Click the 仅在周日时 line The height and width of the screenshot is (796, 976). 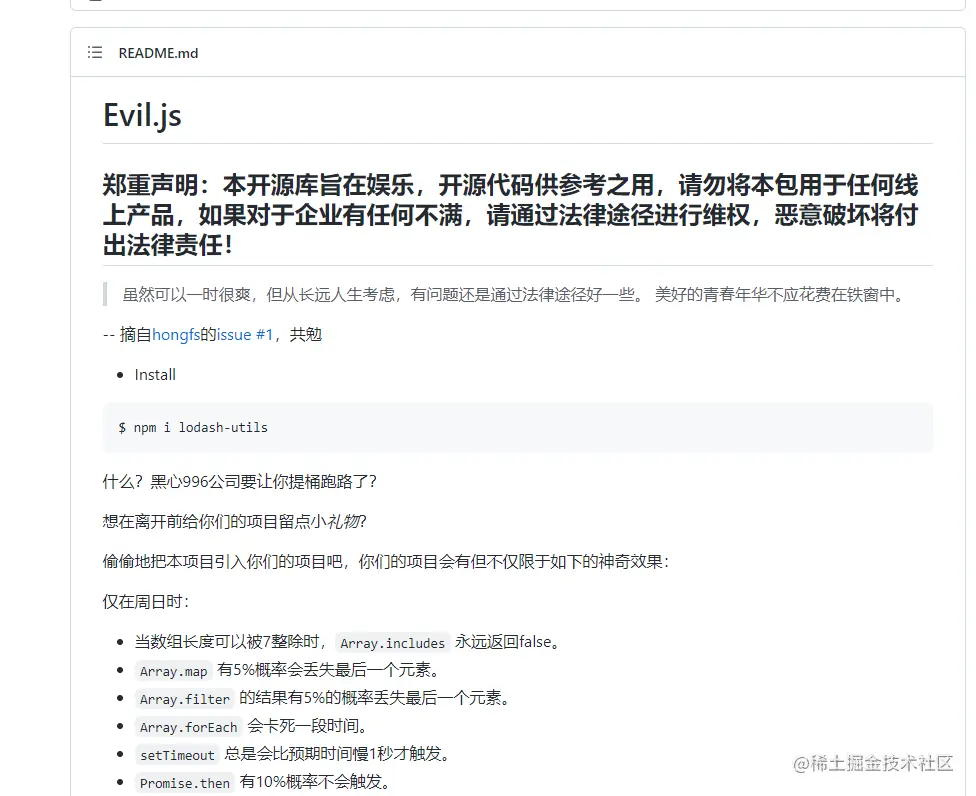pos(146,602)
